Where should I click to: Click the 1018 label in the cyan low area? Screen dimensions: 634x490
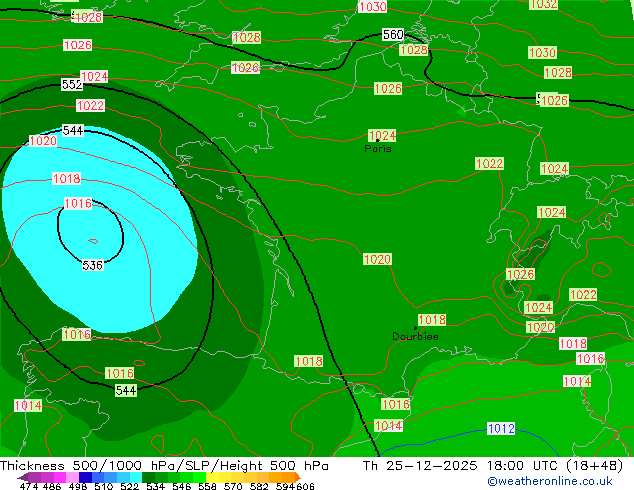click(66, 179)
